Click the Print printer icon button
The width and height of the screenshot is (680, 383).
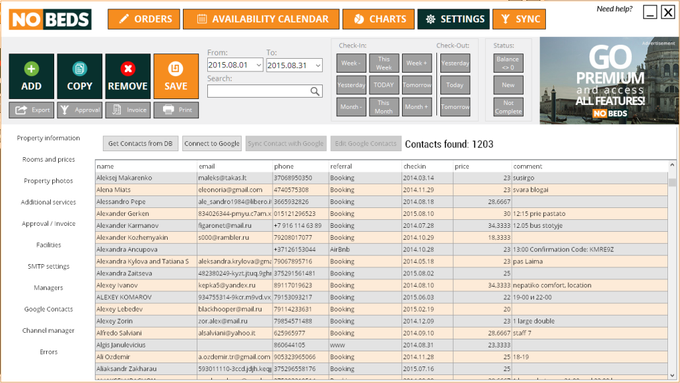[x=176, y=110]
